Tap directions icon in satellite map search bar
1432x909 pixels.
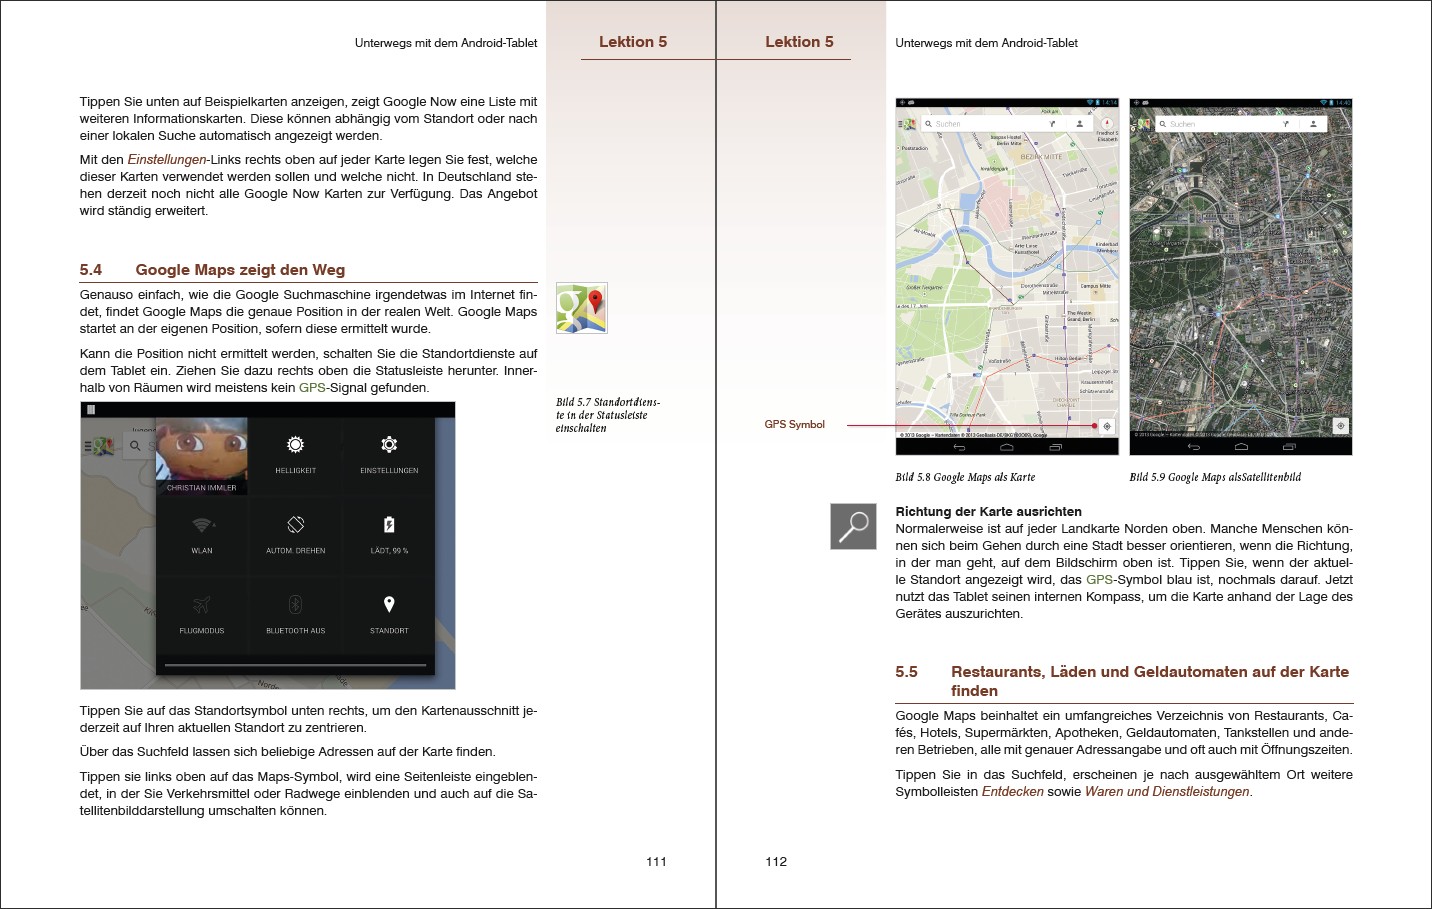(x=1286, y=124)
